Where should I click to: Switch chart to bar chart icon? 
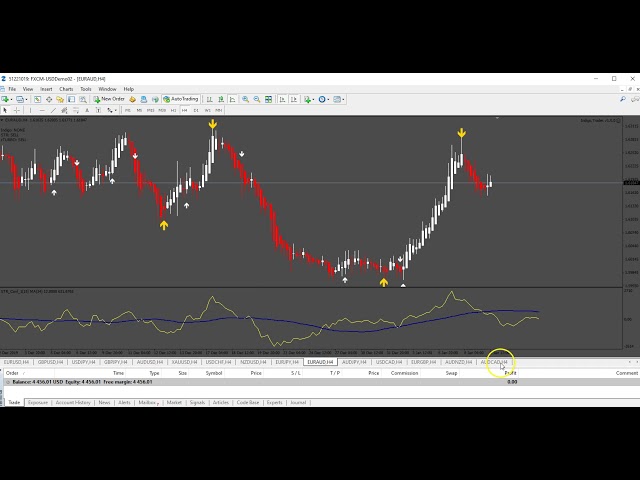click(x=210, y=99)
